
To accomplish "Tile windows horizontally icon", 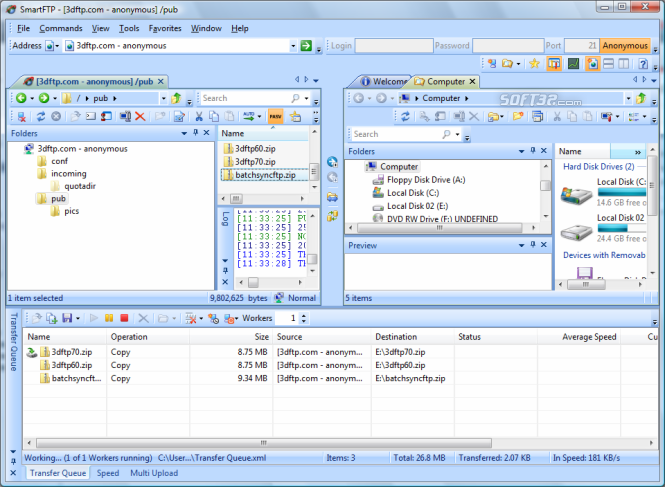I will 608,64.
